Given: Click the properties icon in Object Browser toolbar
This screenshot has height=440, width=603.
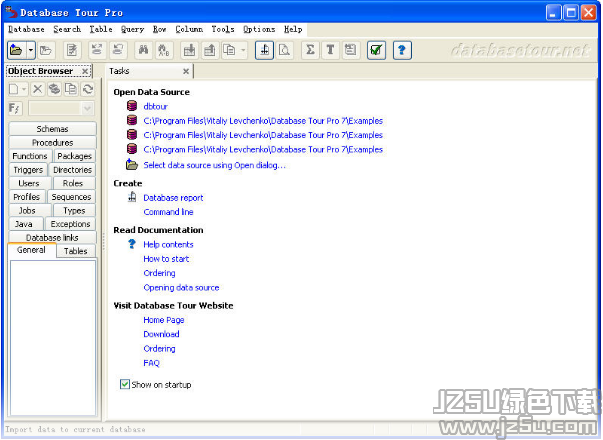Looking at the screenshot, I should point(54,89).
